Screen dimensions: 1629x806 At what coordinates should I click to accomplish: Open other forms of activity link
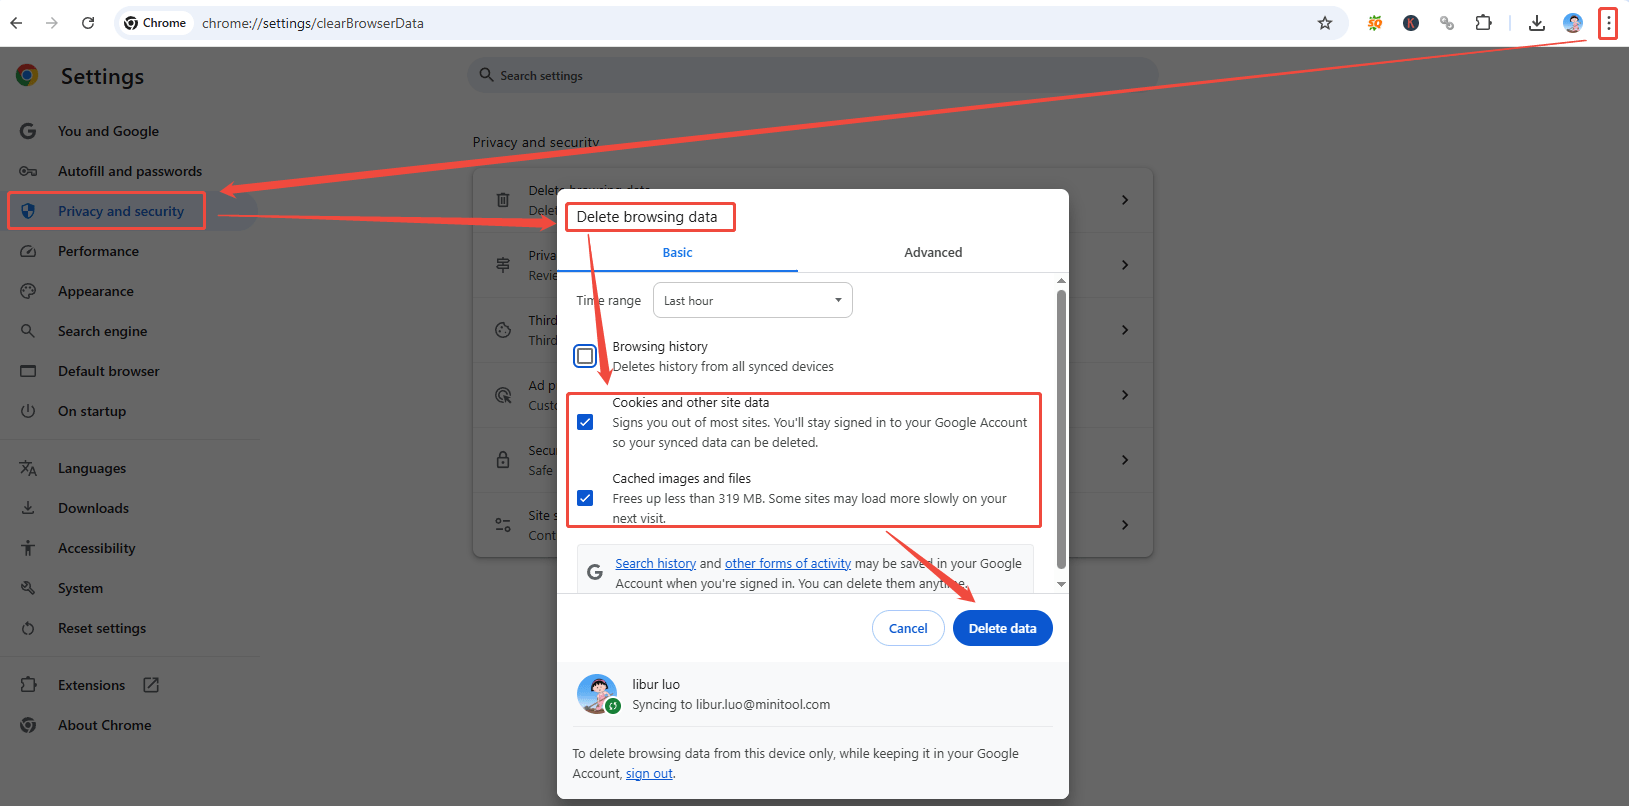[788, 563]
